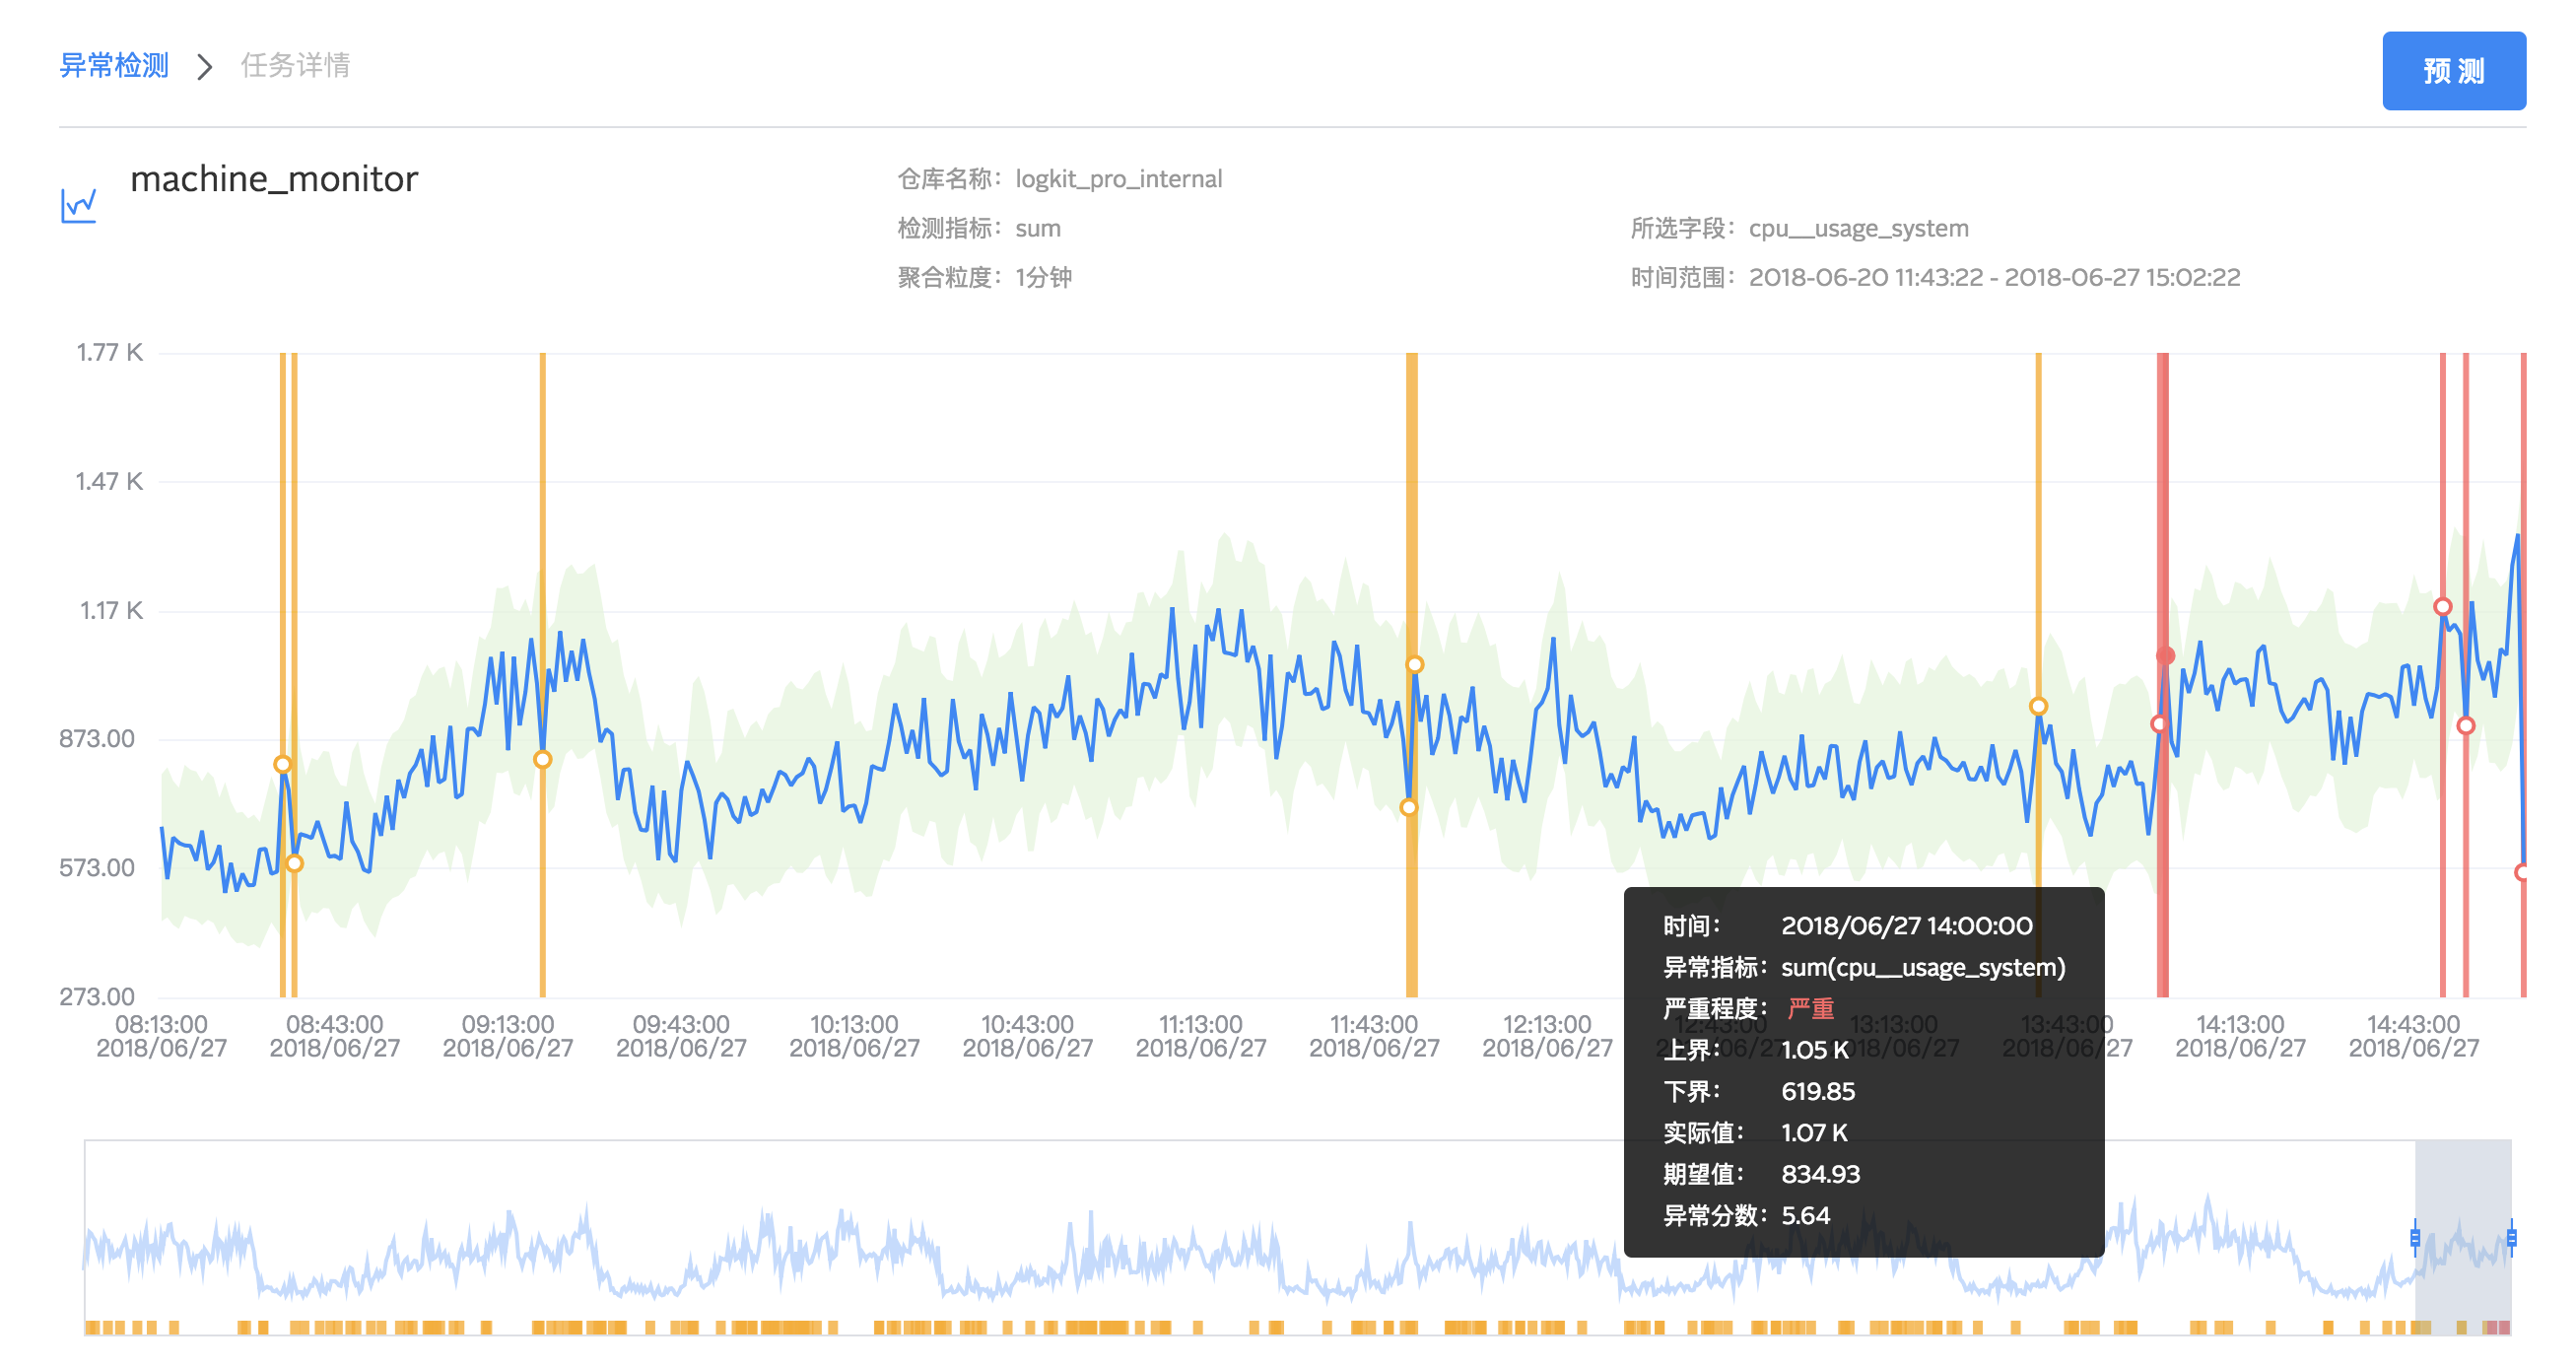Screen dimensions: 2576x1368
Task: Click the tooltip expected value 834.93
Action: pyautogui.click(x=1820, y=1175)
